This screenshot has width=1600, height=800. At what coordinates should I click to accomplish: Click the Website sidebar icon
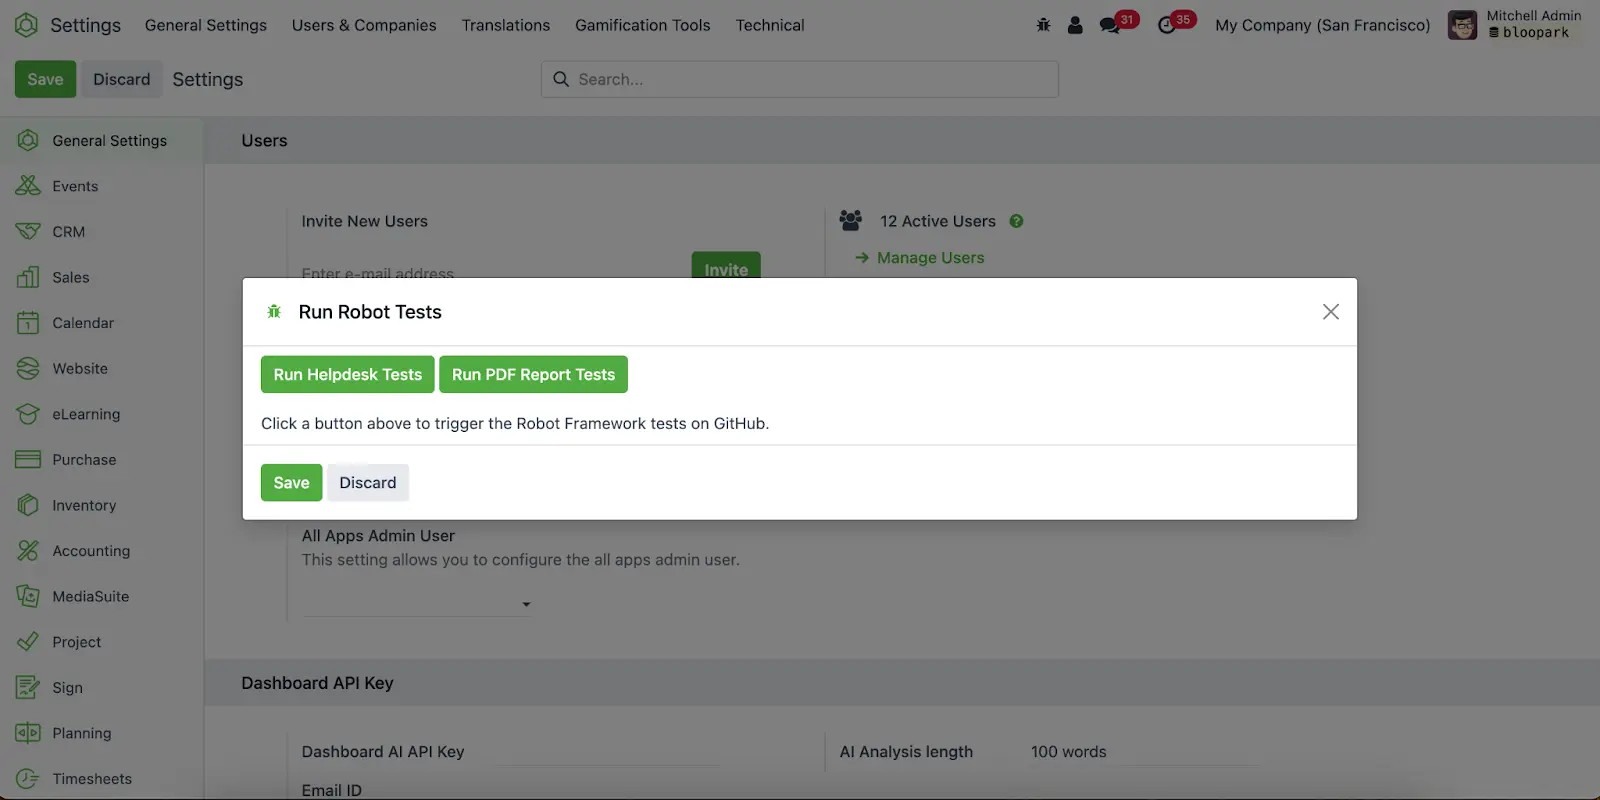[28, 368]
